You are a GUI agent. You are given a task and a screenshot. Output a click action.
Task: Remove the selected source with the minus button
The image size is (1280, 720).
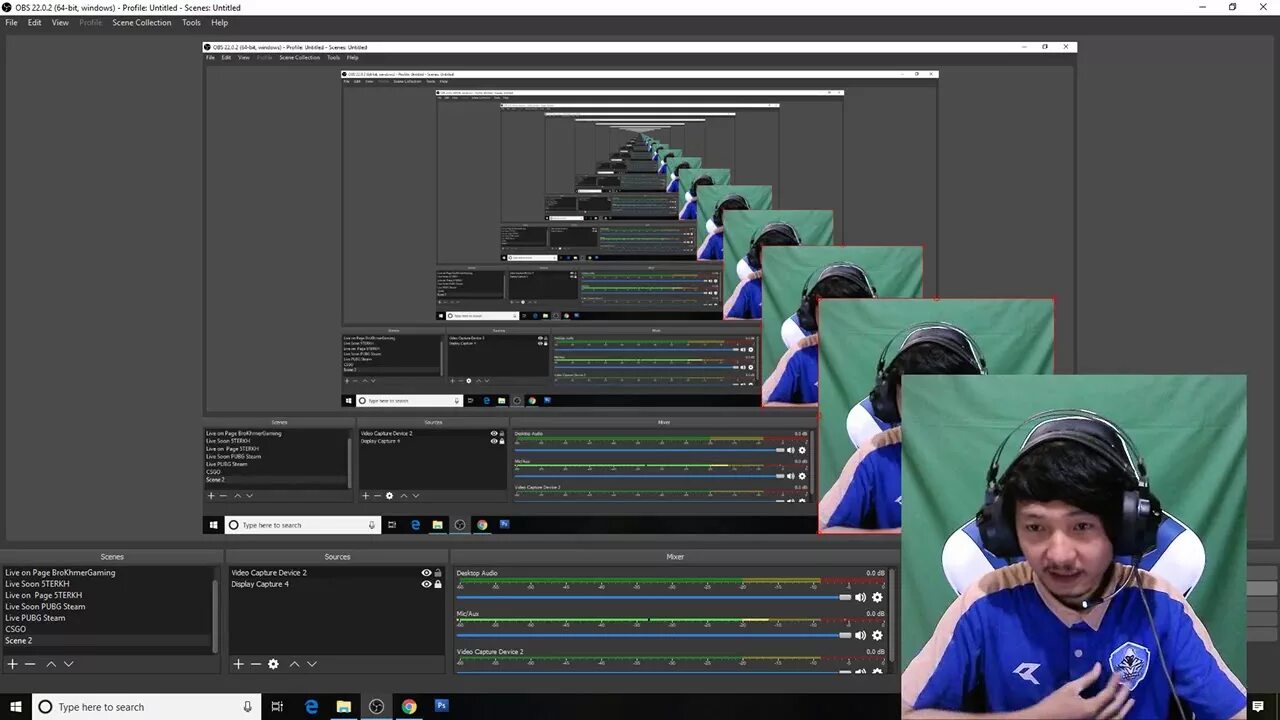pyautogui.click(x=255, y=664)
